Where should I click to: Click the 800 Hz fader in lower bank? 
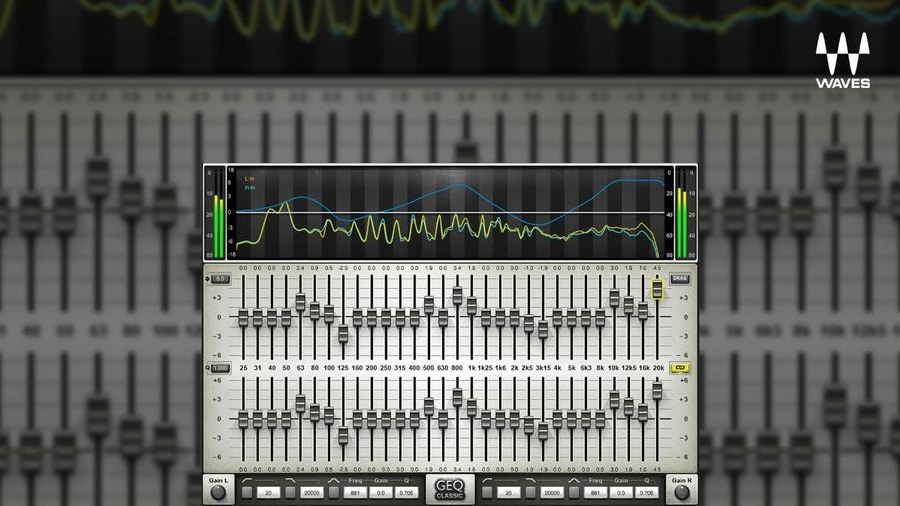point(457,398)
